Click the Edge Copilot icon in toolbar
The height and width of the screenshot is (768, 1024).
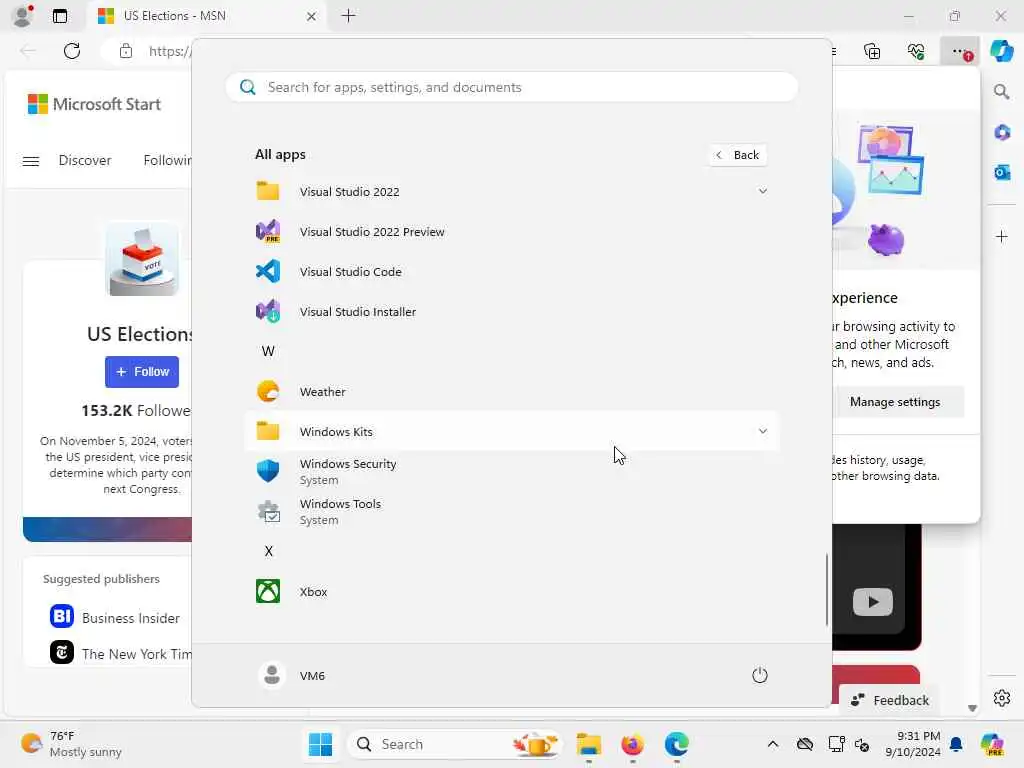pyautogui.click(x=1001, y=51)
